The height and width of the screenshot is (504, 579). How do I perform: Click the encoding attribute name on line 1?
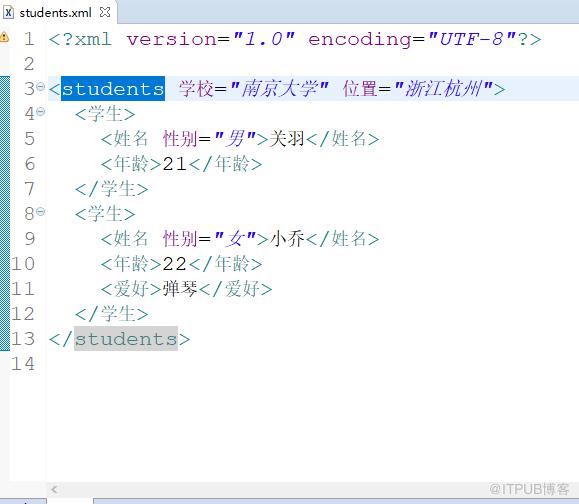(x=360, y=39)
